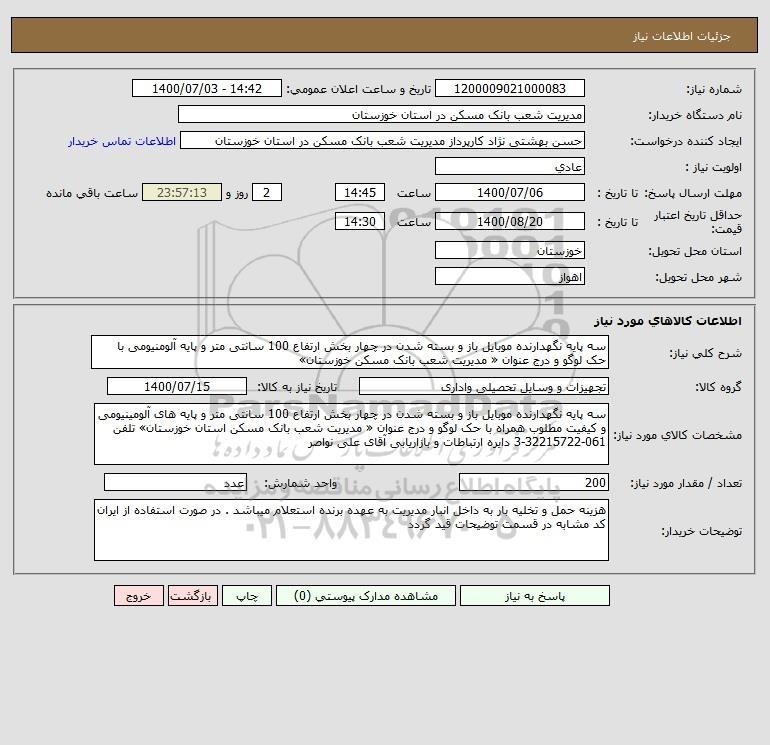Select the شماره نیاز field 1200009021000083

(x=510, y=88)
